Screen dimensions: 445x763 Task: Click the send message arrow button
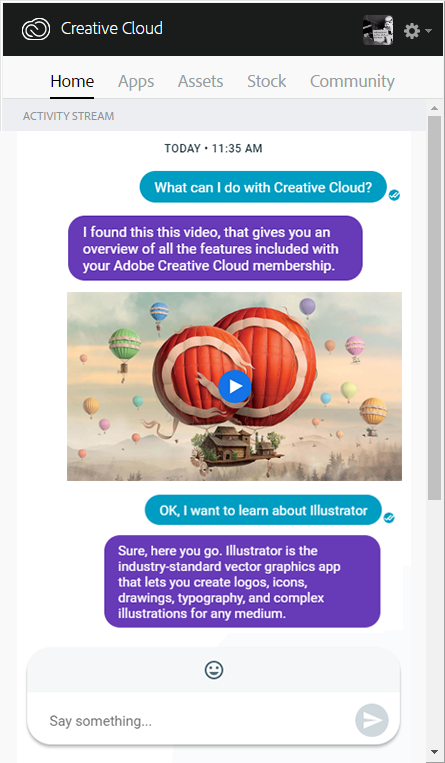(x=372, y=720)
